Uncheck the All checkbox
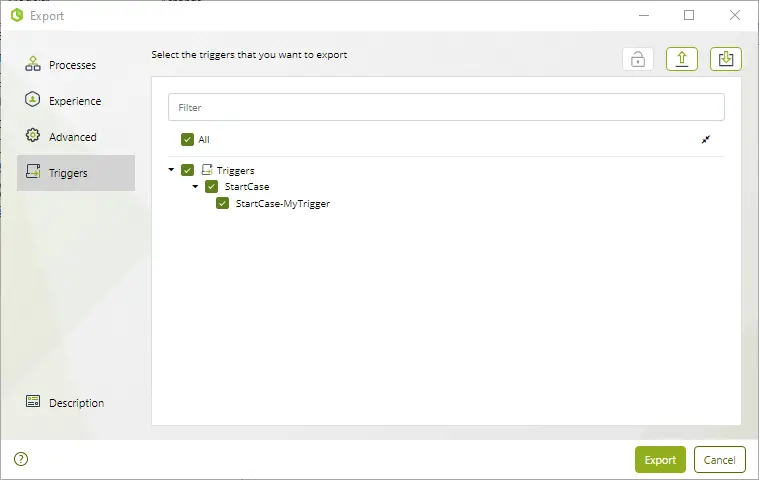Viewport: 759px width, 480px height. pyautogui.click(x=187, y=139)
